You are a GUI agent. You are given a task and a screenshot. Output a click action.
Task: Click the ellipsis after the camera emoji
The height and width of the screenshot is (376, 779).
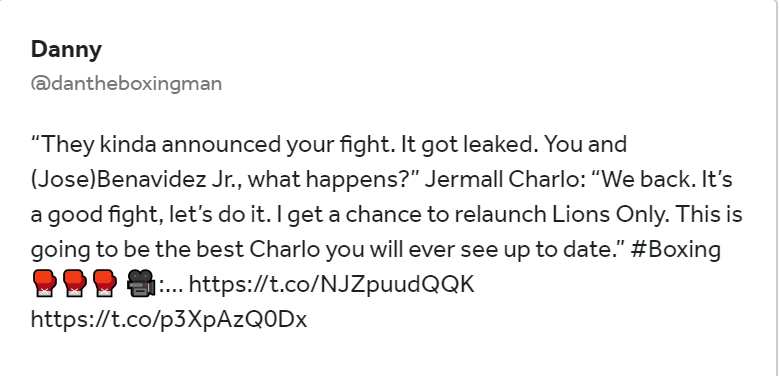click(174, 289)
